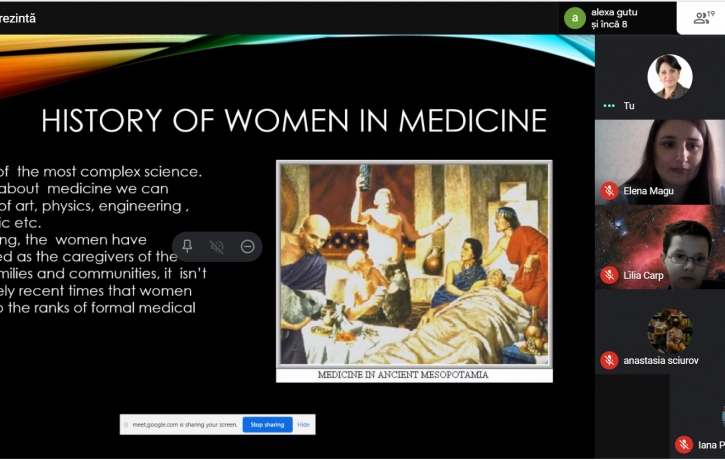Click anastasia sciurov's muted microphone icon

click(x=609, y=361)
